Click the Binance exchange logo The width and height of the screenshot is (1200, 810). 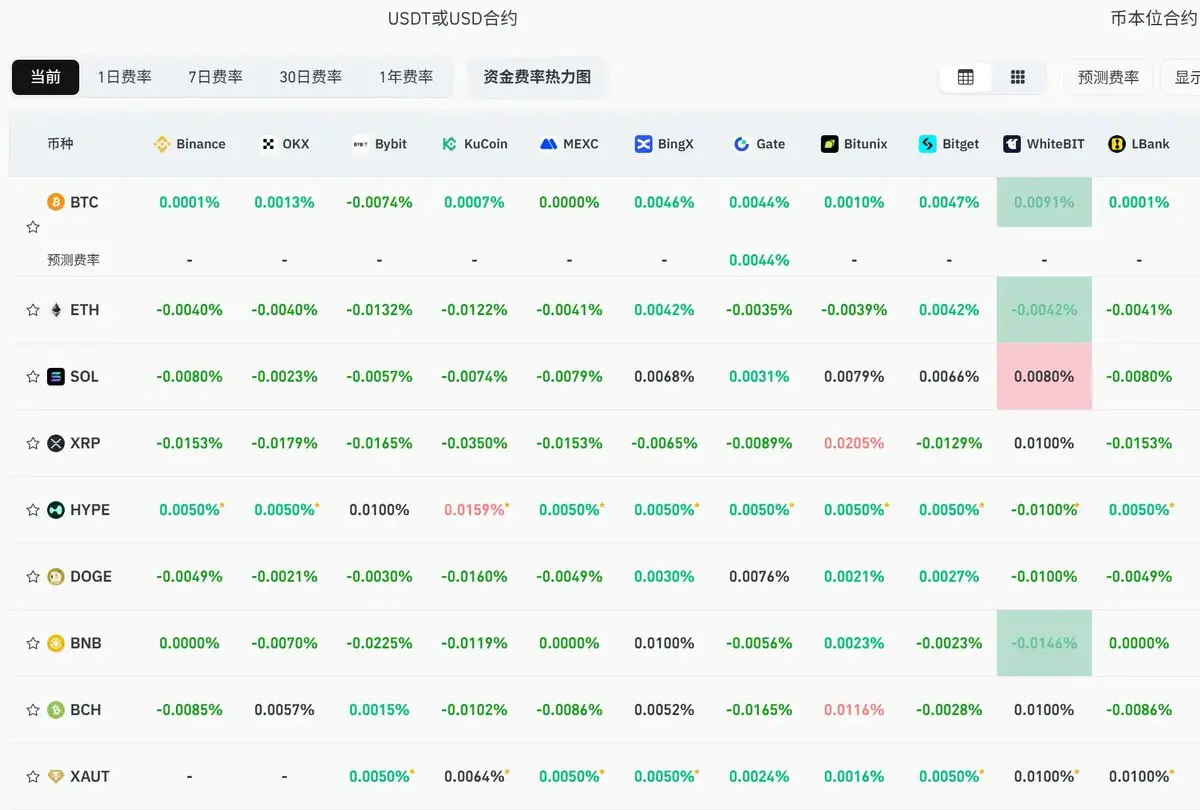click(x=162, y=144)
